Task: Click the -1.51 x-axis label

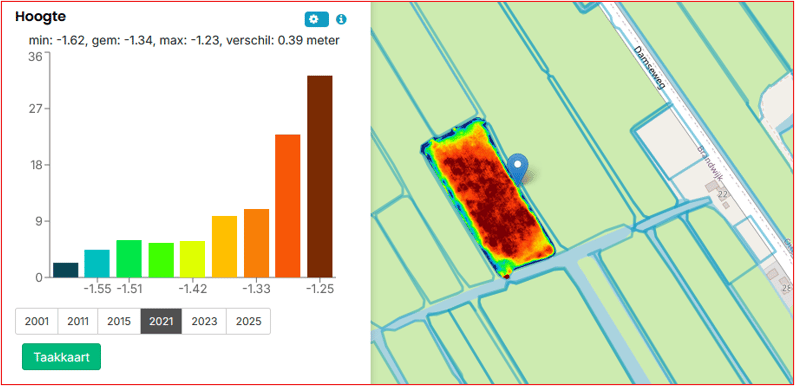Action: tap(129, 289)
